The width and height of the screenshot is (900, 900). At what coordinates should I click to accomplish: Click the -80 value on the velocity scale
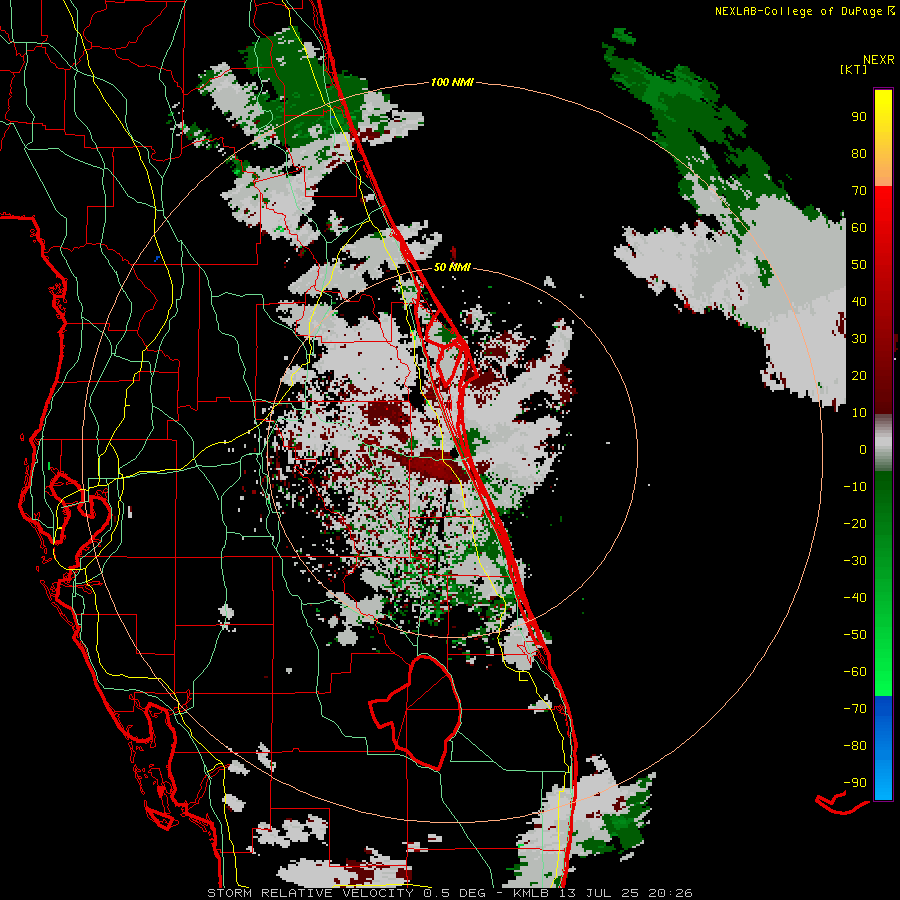click(x=855, y=746)
